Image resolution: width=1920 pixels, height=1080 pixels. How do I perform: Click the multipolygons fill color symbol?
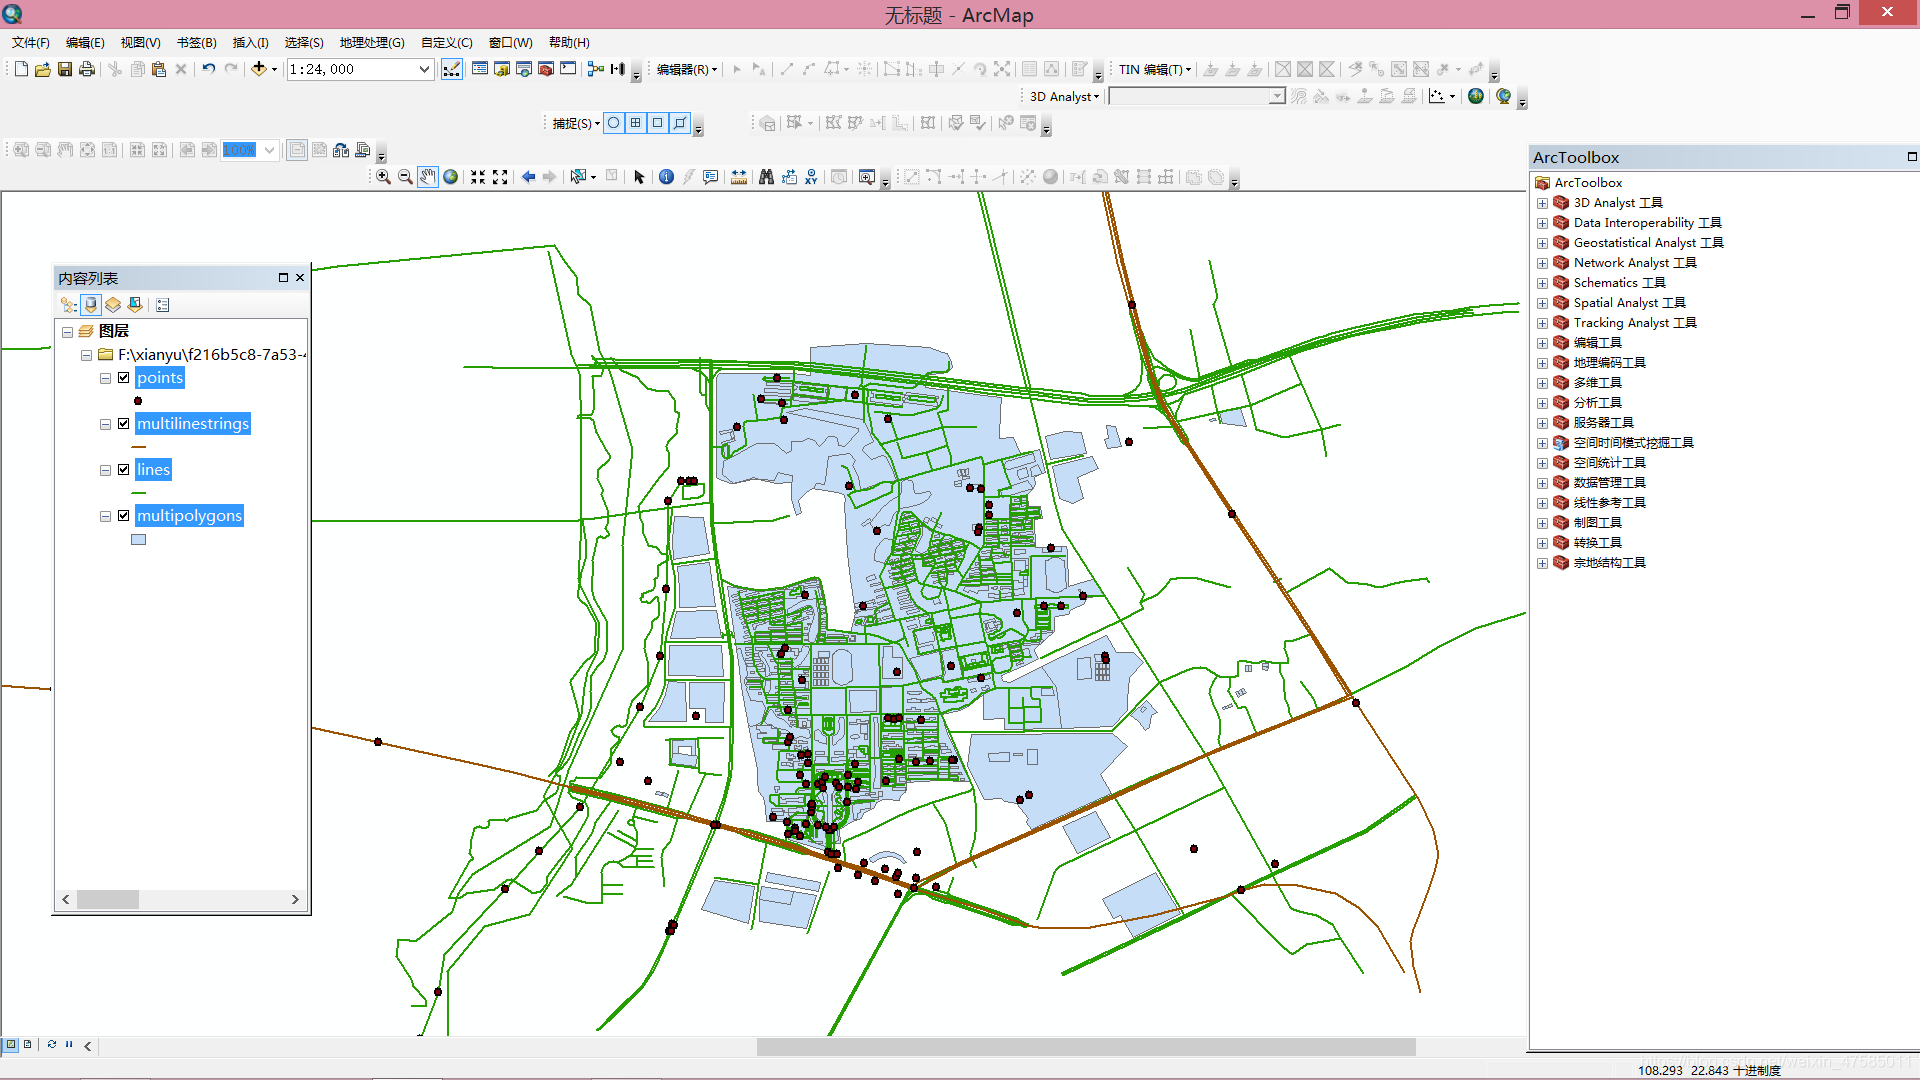(139, 540)
